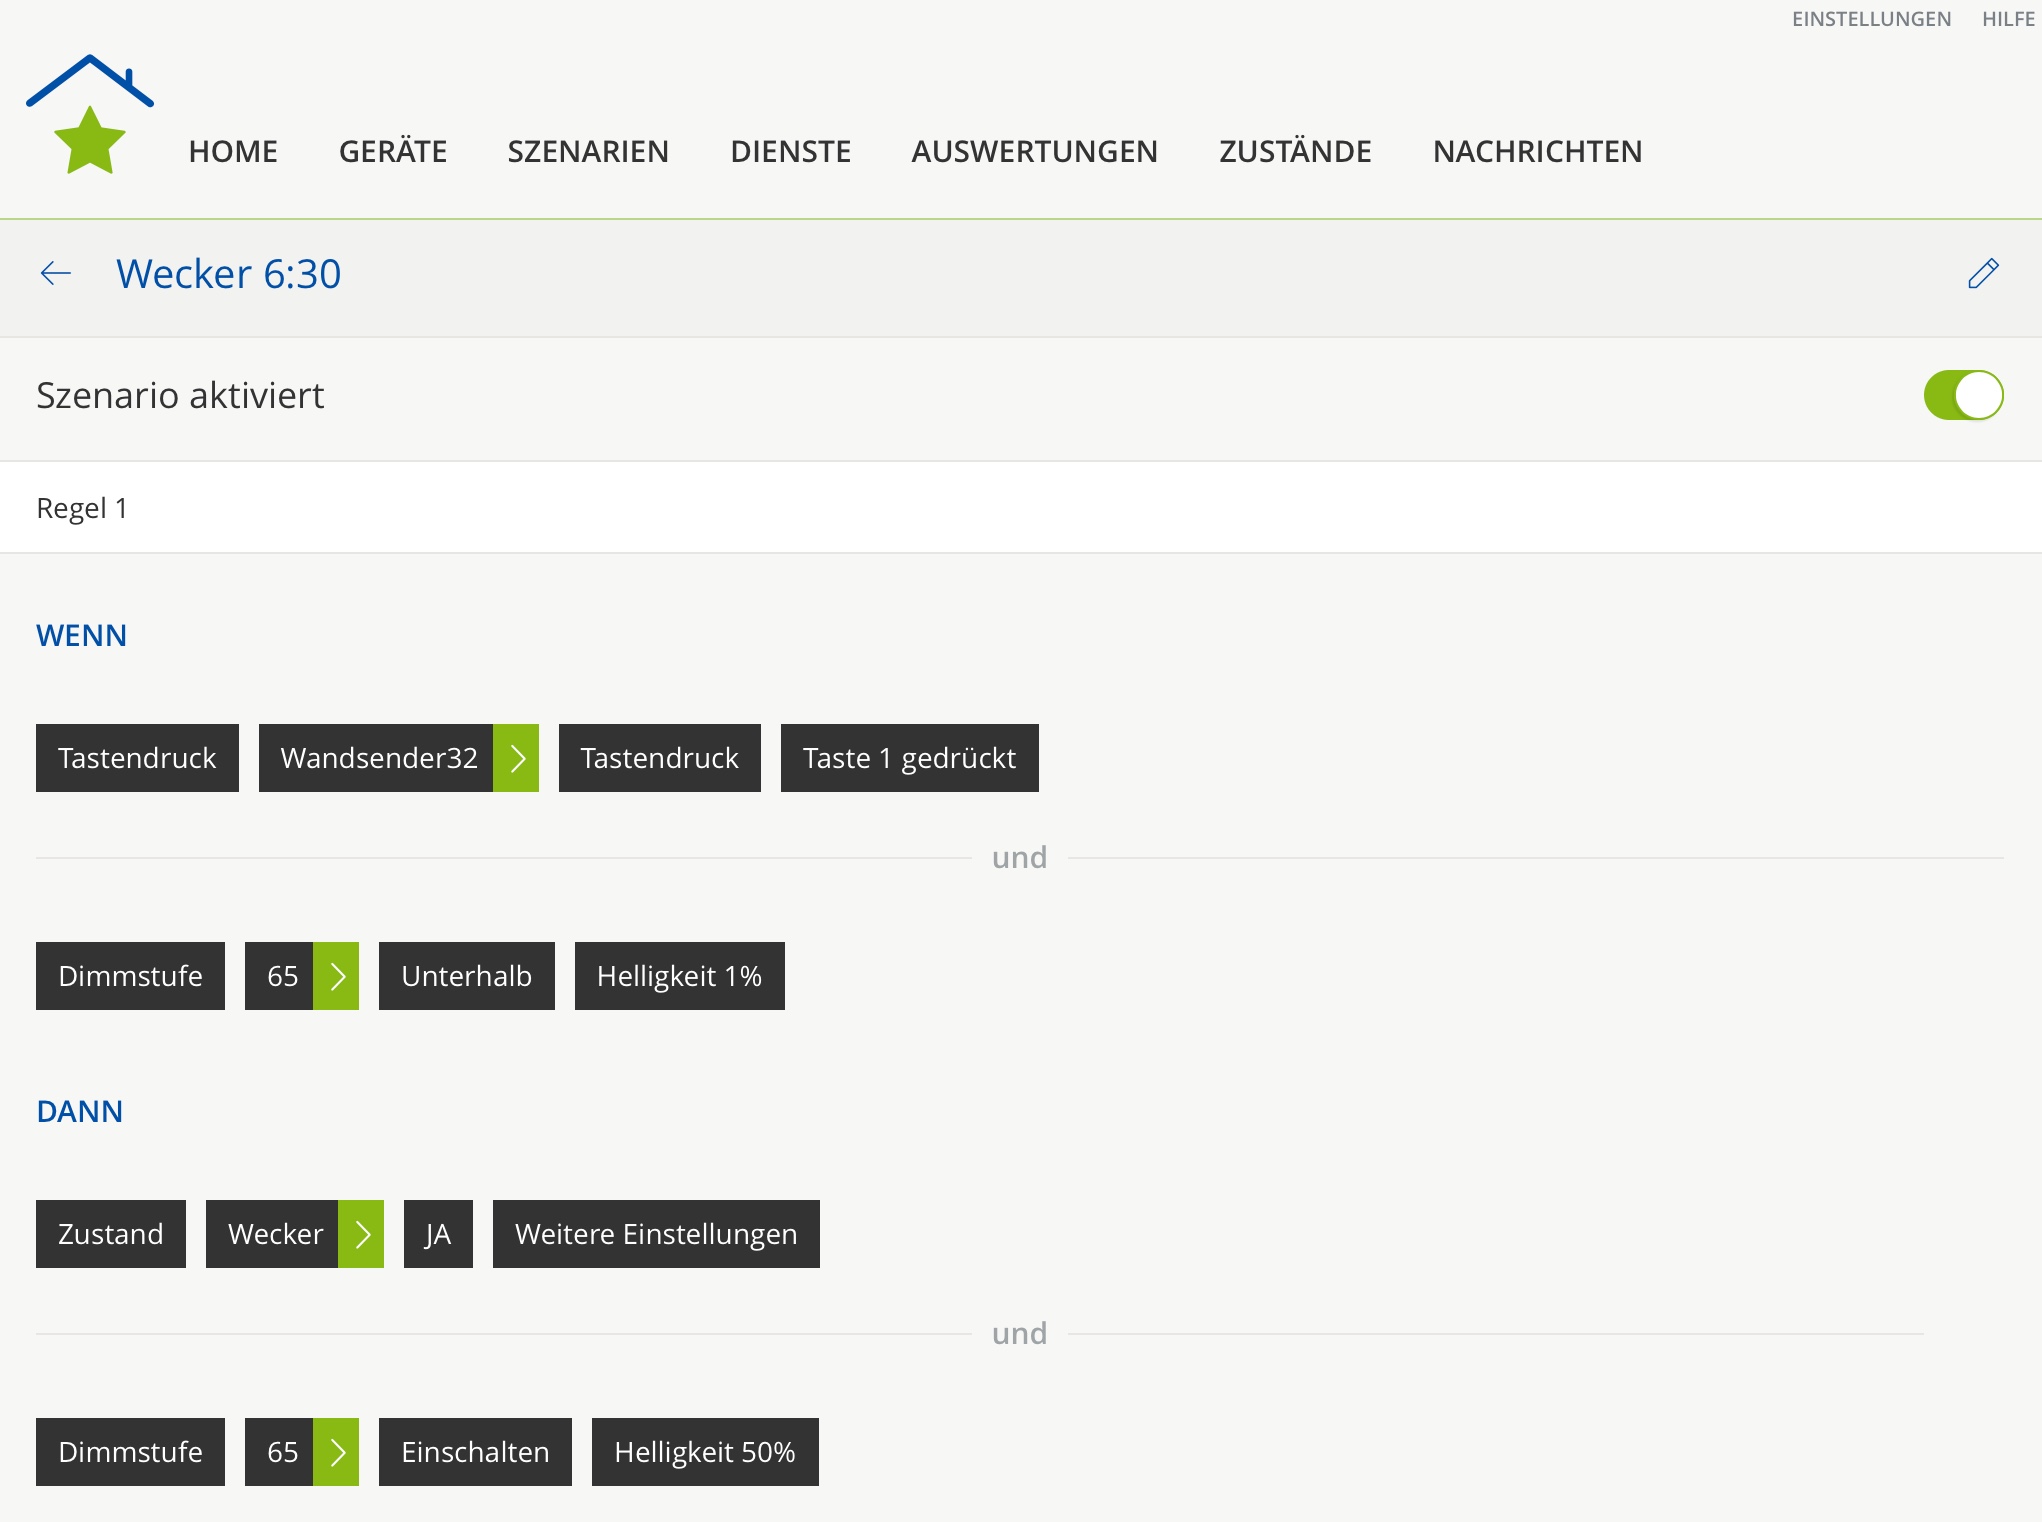
Task: Click the EINSTELLUNGEN link
Action: pos(1871,19)
